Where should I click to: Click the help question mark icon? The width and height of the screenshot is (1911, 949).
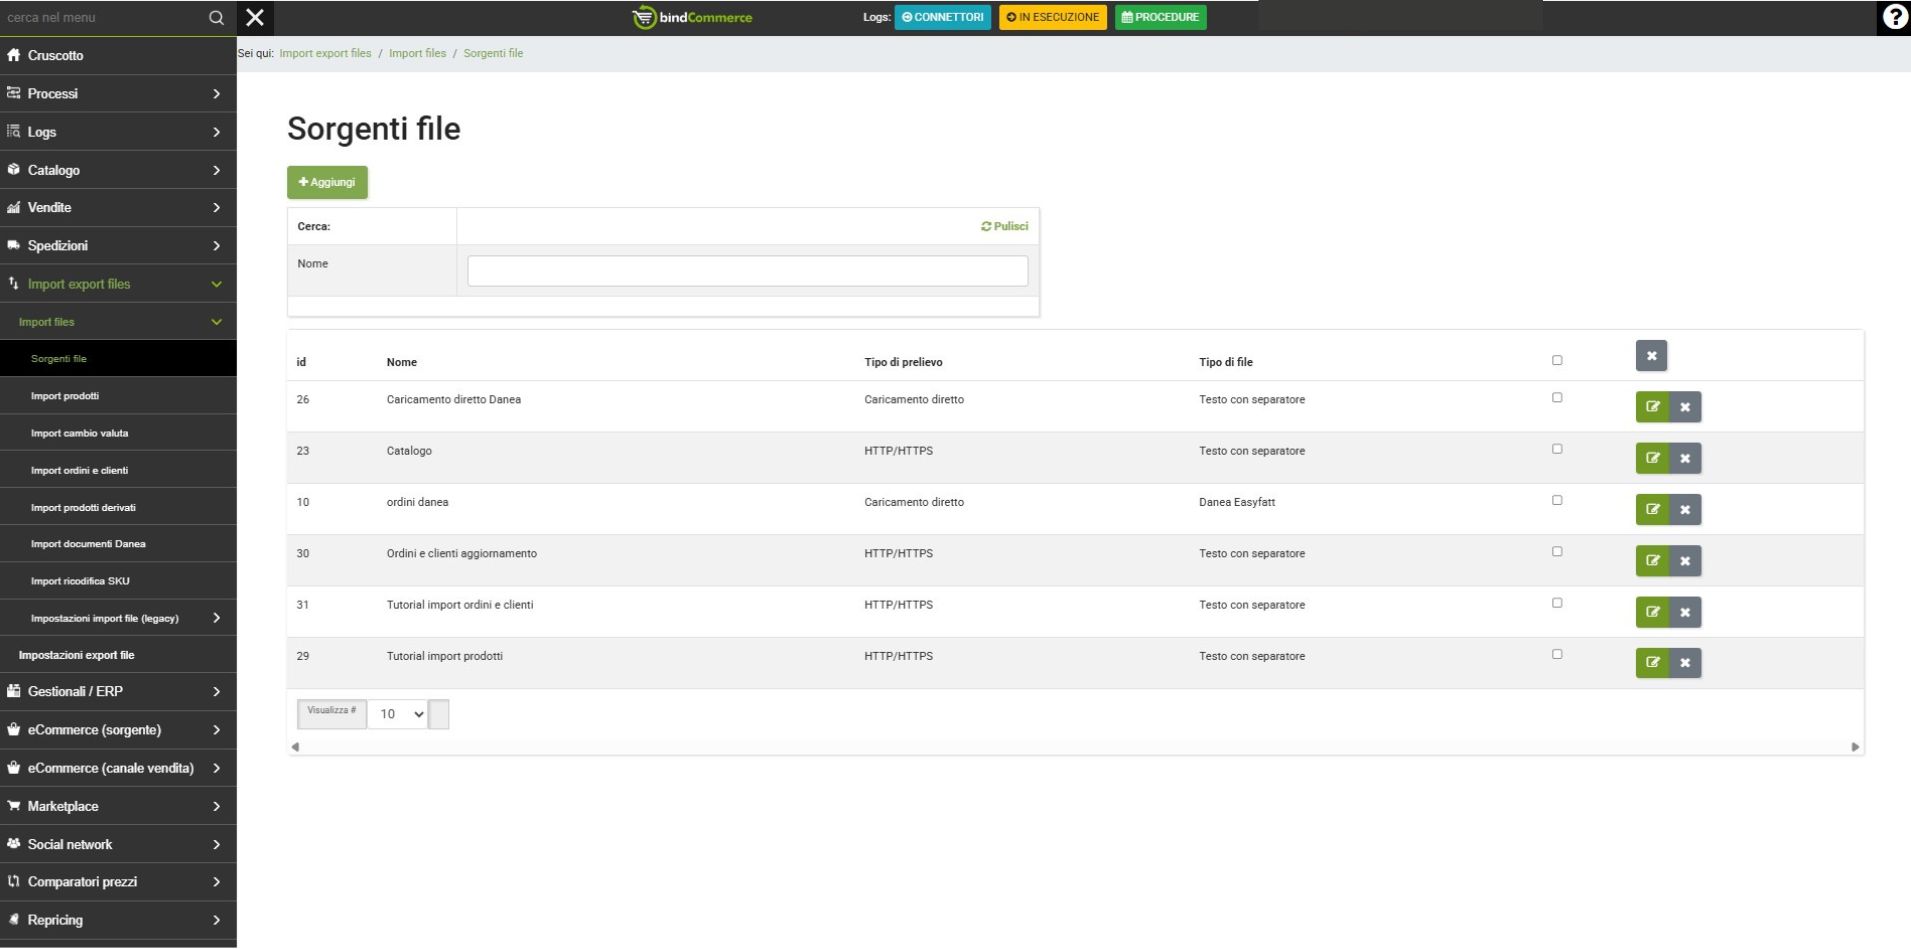point(1894,17)
